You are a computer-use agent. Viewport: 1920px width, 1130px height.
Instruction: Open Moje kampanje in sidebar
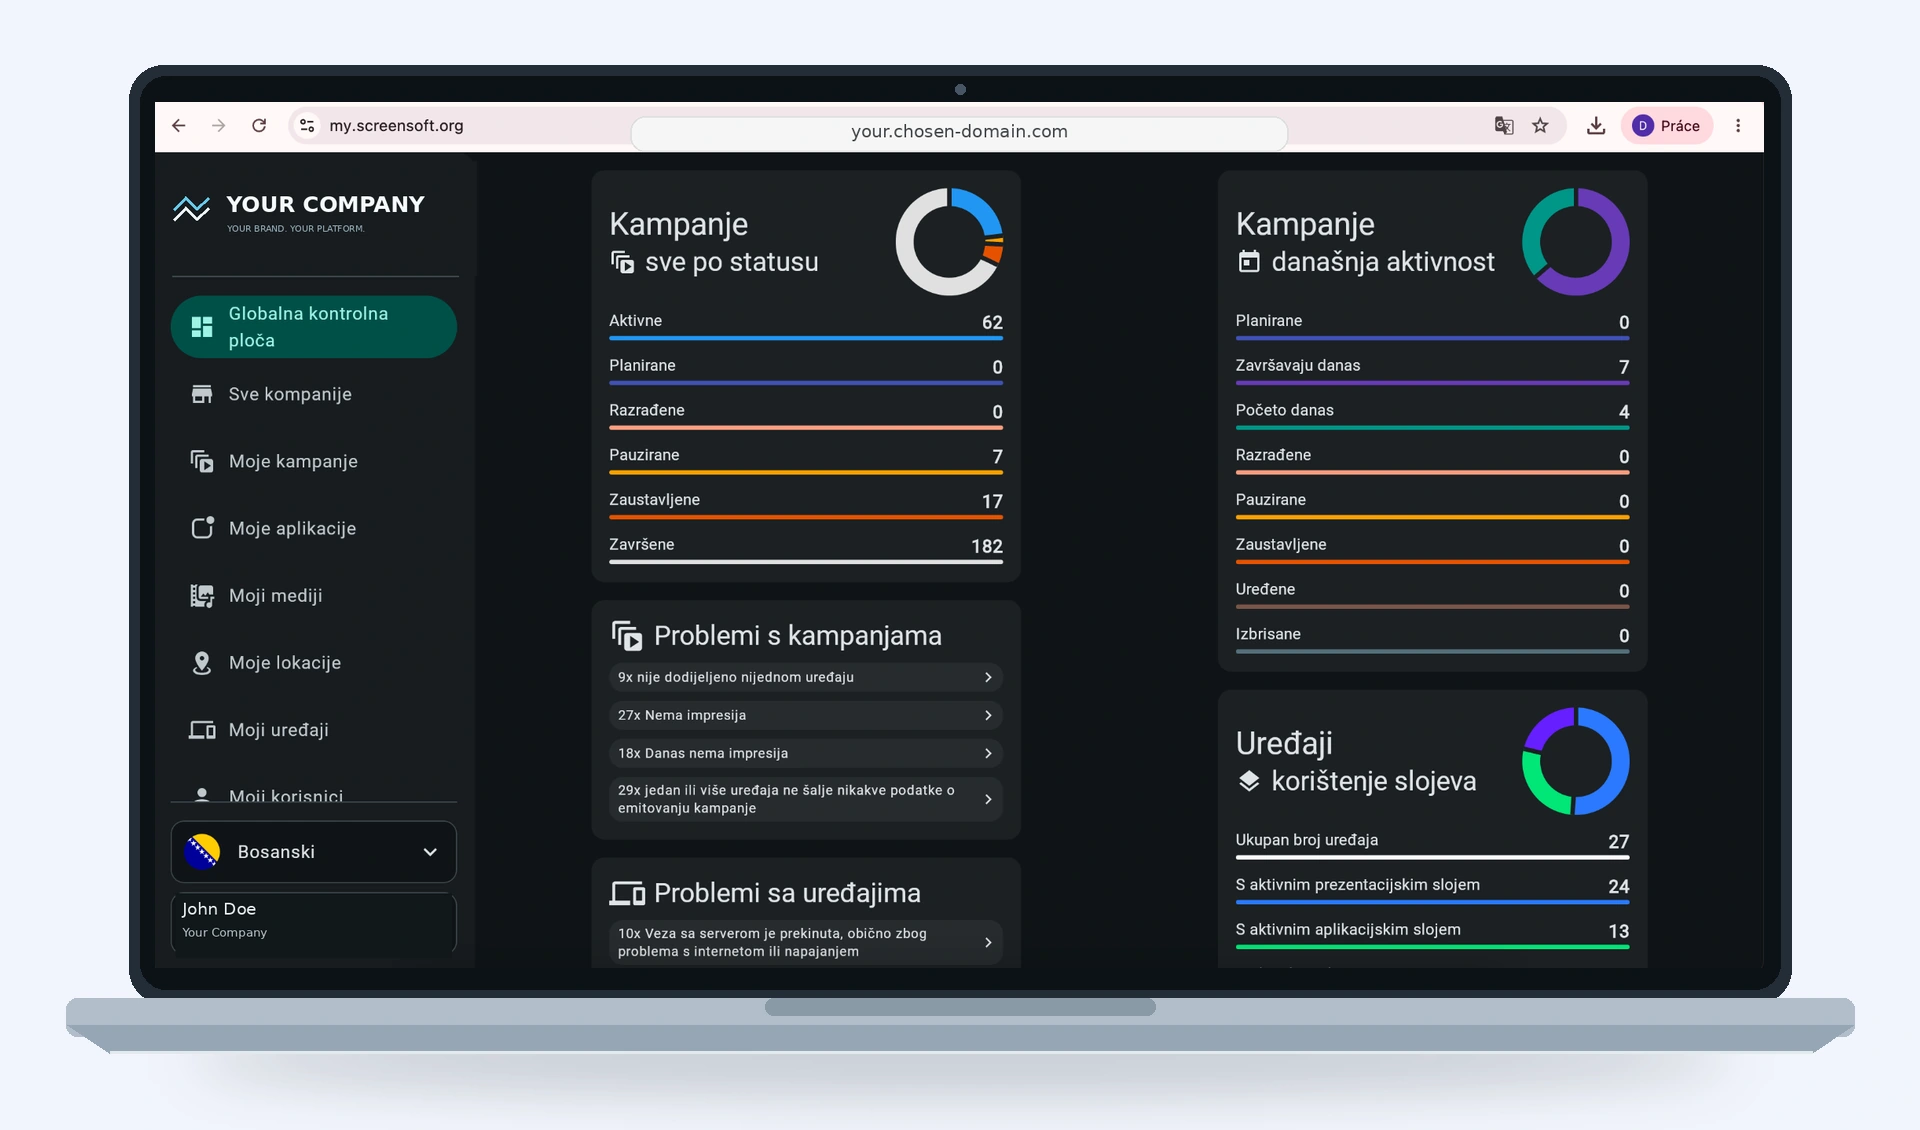pos(314,461)
